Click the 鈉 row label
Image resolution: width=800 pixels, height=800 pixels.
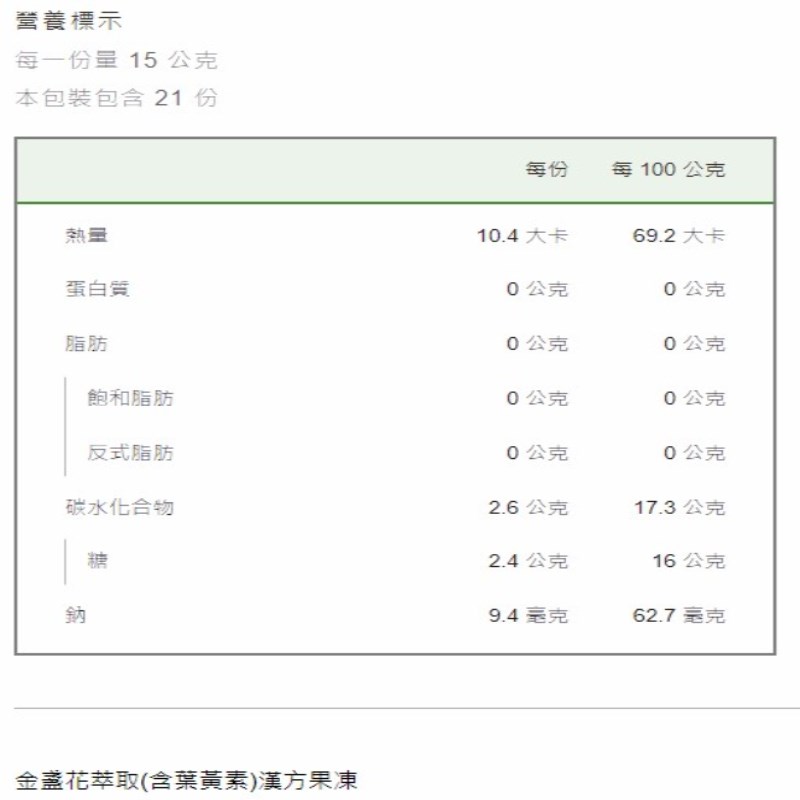coord(76,615)
